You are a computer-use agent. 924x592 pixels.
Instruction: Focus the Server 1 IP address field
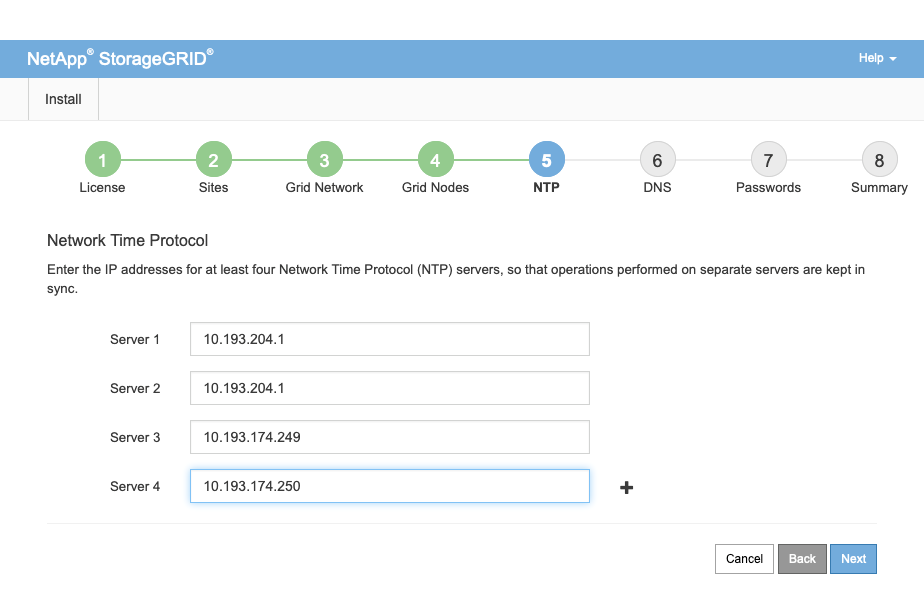pyautogui.click(x=389, y=339)
